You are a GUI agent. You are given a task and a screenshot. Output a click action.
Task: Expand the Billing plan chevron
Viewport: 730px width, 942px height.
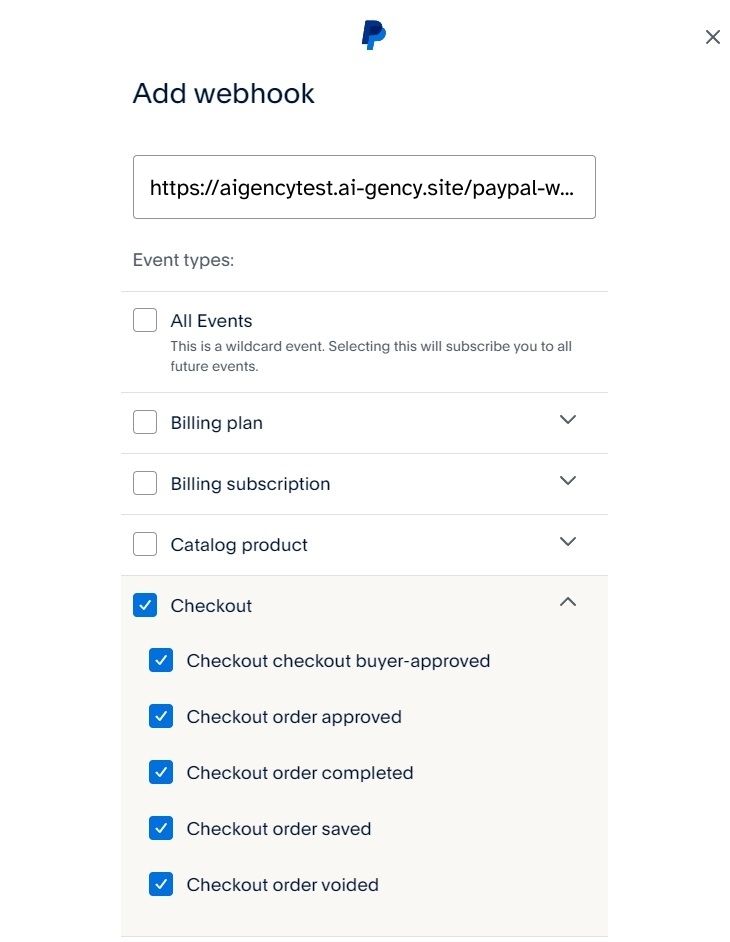[568, 420]
